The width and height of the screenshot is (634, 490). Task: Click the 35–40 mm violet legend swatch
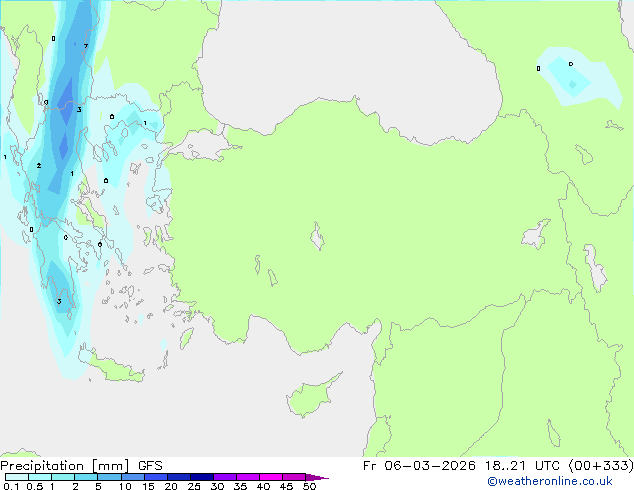point(247,477)
